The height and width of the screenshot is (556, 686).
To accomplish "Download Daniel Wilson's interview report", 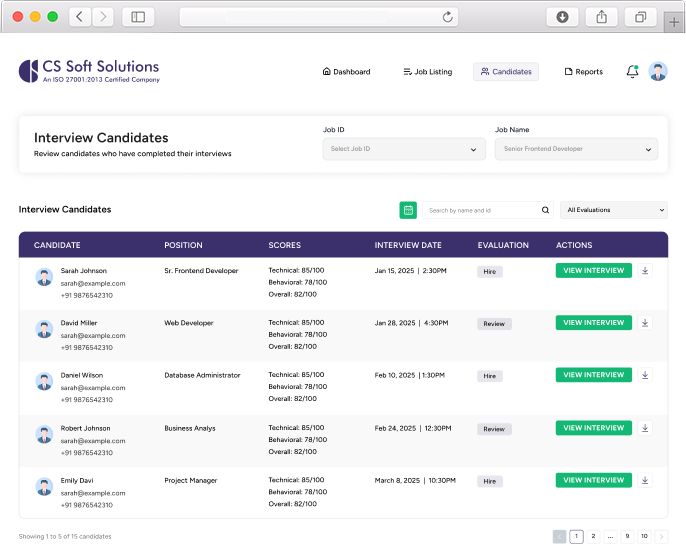I will pyautogui.click(x=645, y=375).
